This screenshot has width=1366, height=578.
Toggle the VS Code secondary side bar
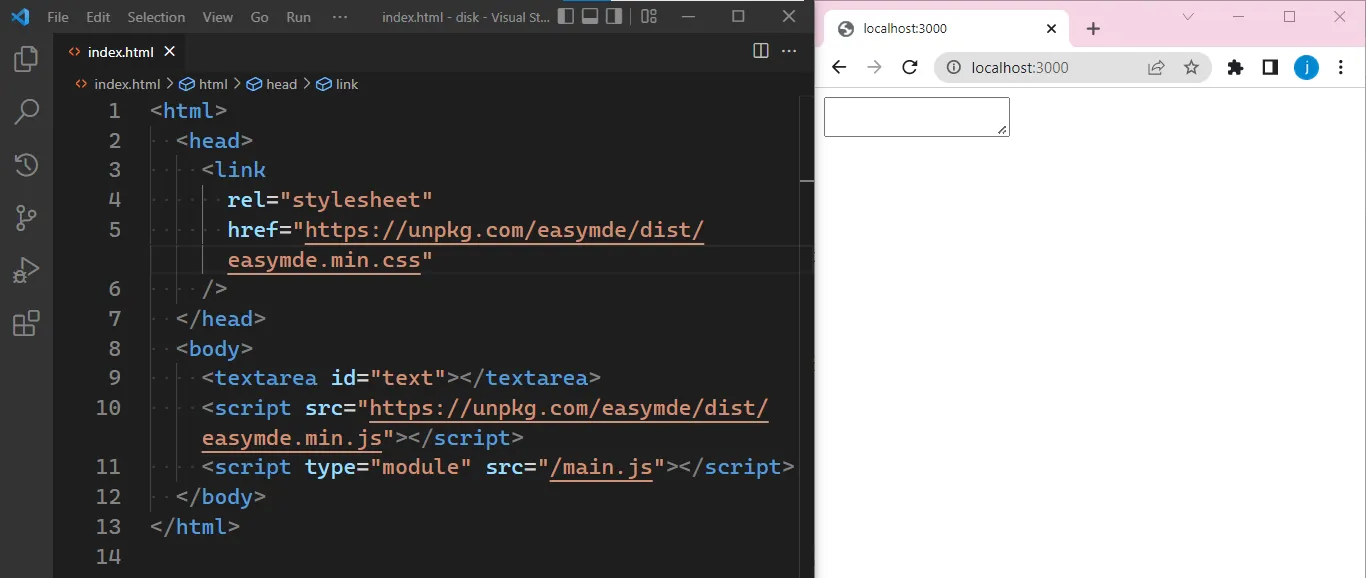[614, 16]
